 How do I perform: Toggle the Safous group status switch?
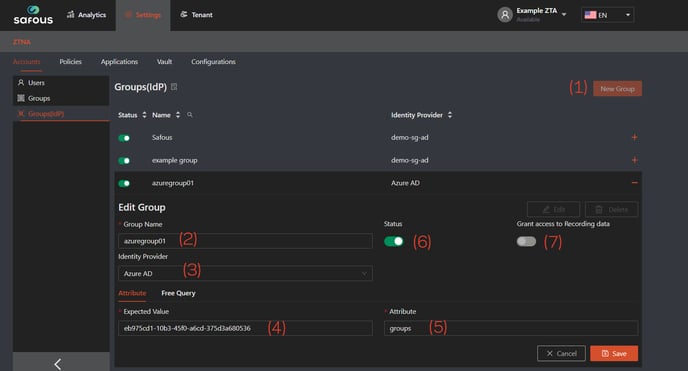click(x=124, y=138)
